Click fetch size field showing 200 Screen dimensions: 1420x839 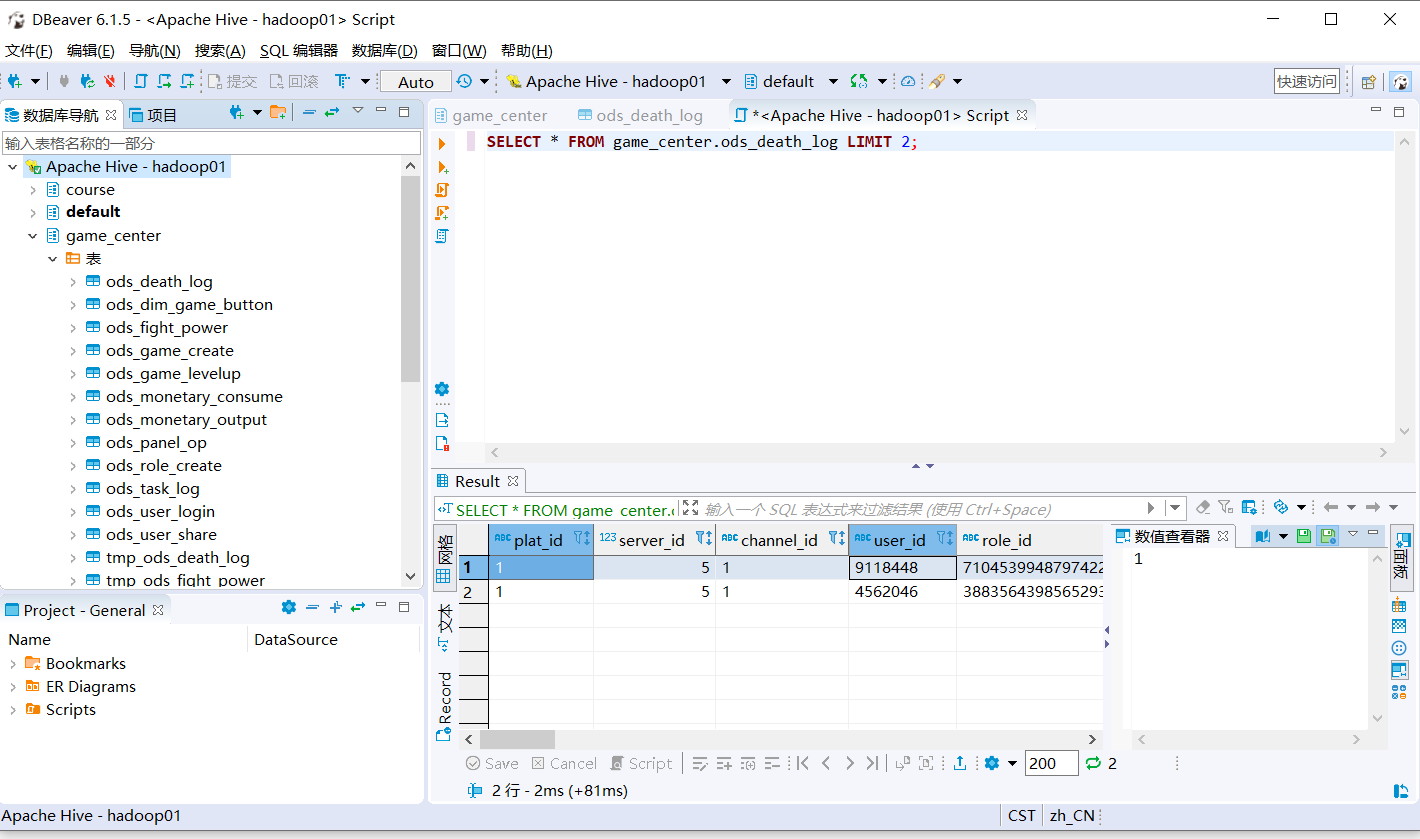pos(1052,763)
